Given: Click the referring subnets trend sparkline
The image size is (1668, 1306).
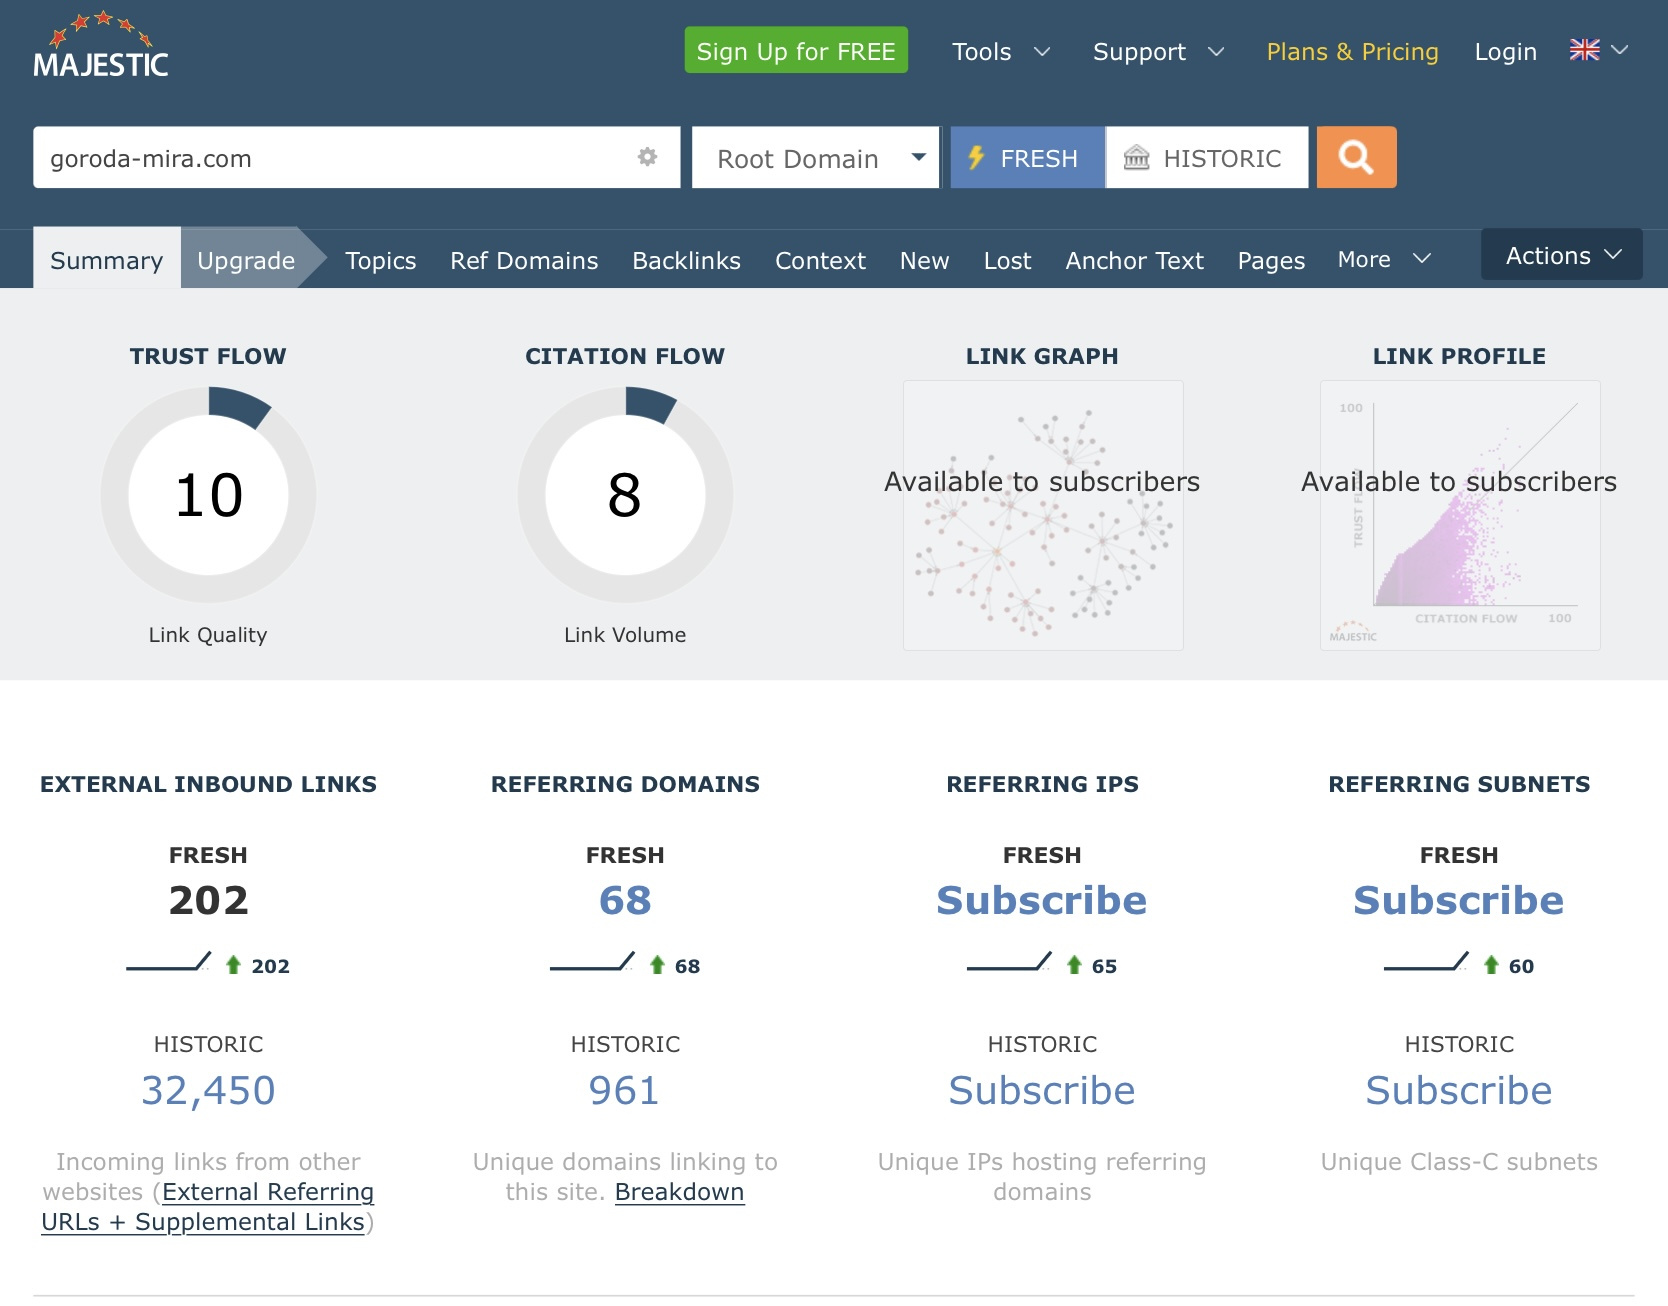Looking at the screenshot, I should [x=1427, y=962].
